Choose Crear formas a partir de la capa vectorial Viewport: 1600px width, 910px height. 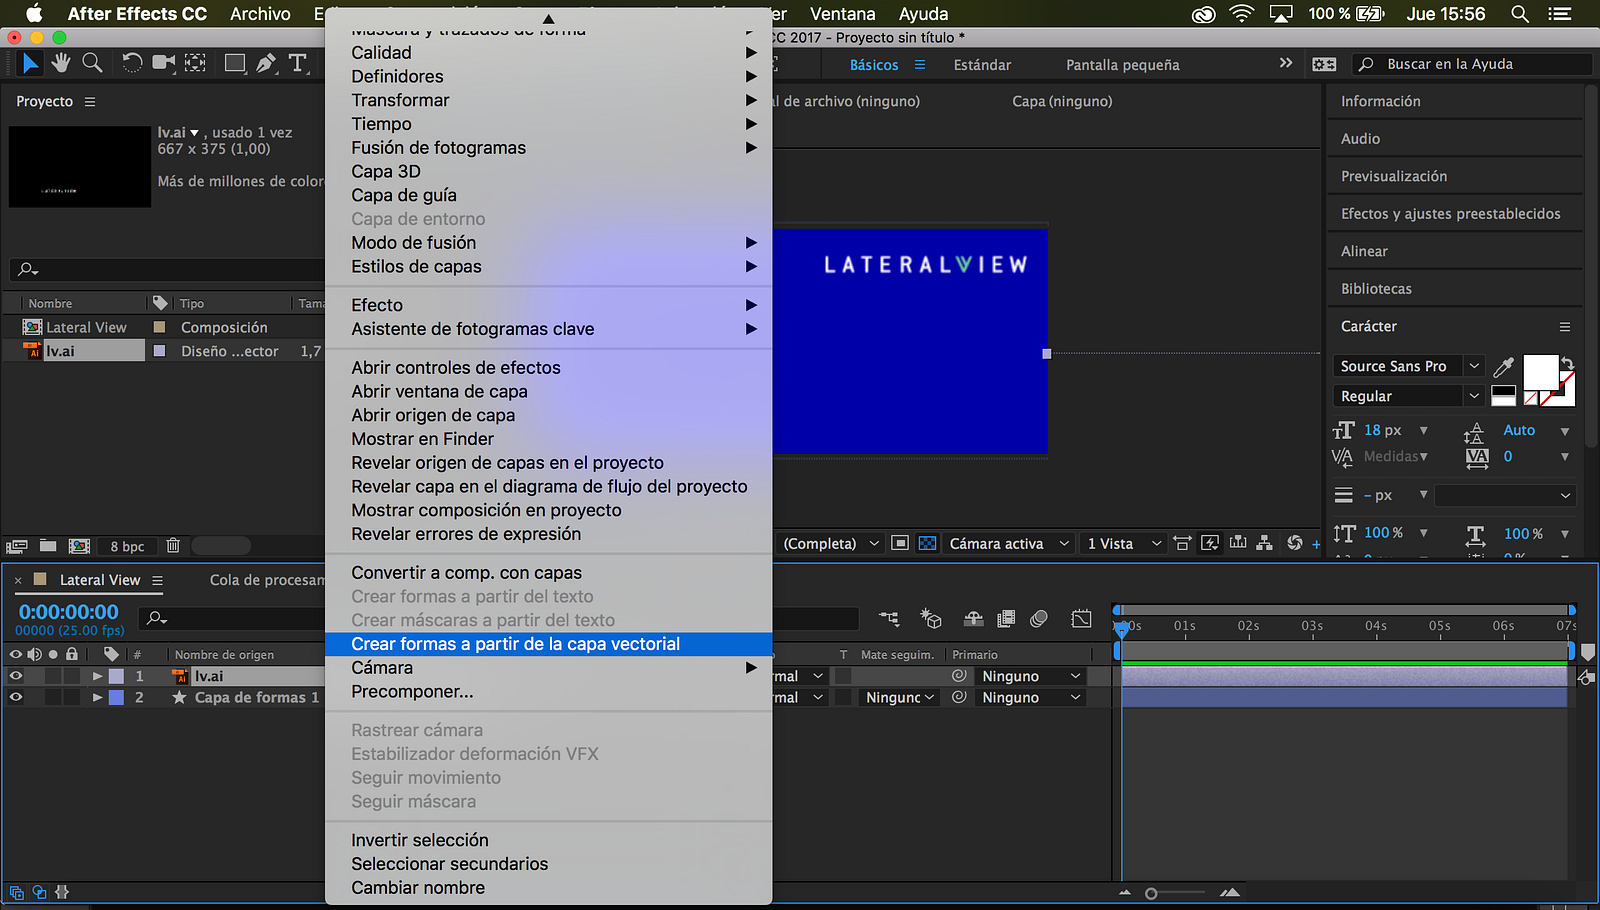[515, 644]
